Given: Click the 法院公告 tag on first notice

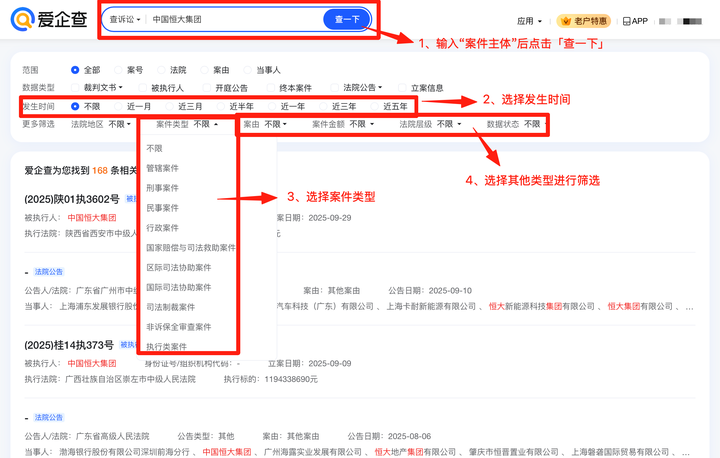Looking at the screenshot, I should click(49, 271).
